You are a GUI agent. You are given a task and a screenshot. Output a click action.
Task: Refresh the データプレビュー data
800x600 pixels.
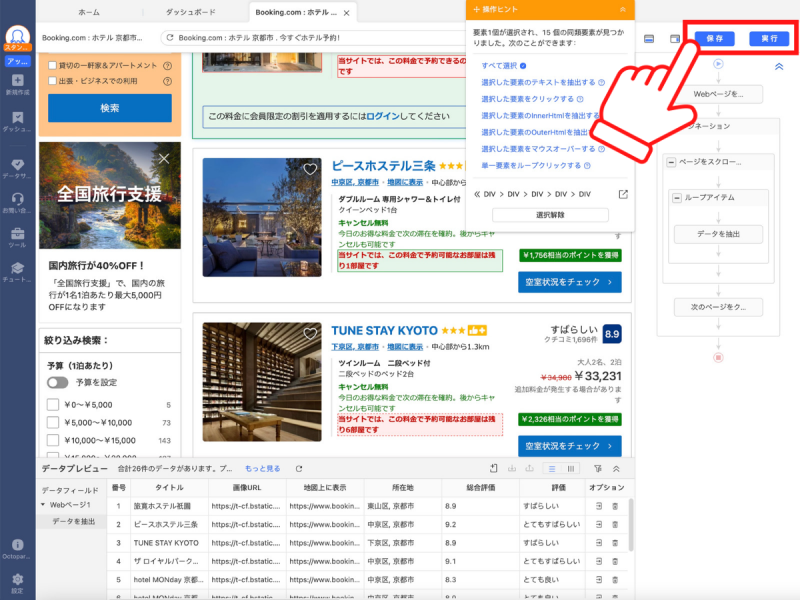click(299, 469)
